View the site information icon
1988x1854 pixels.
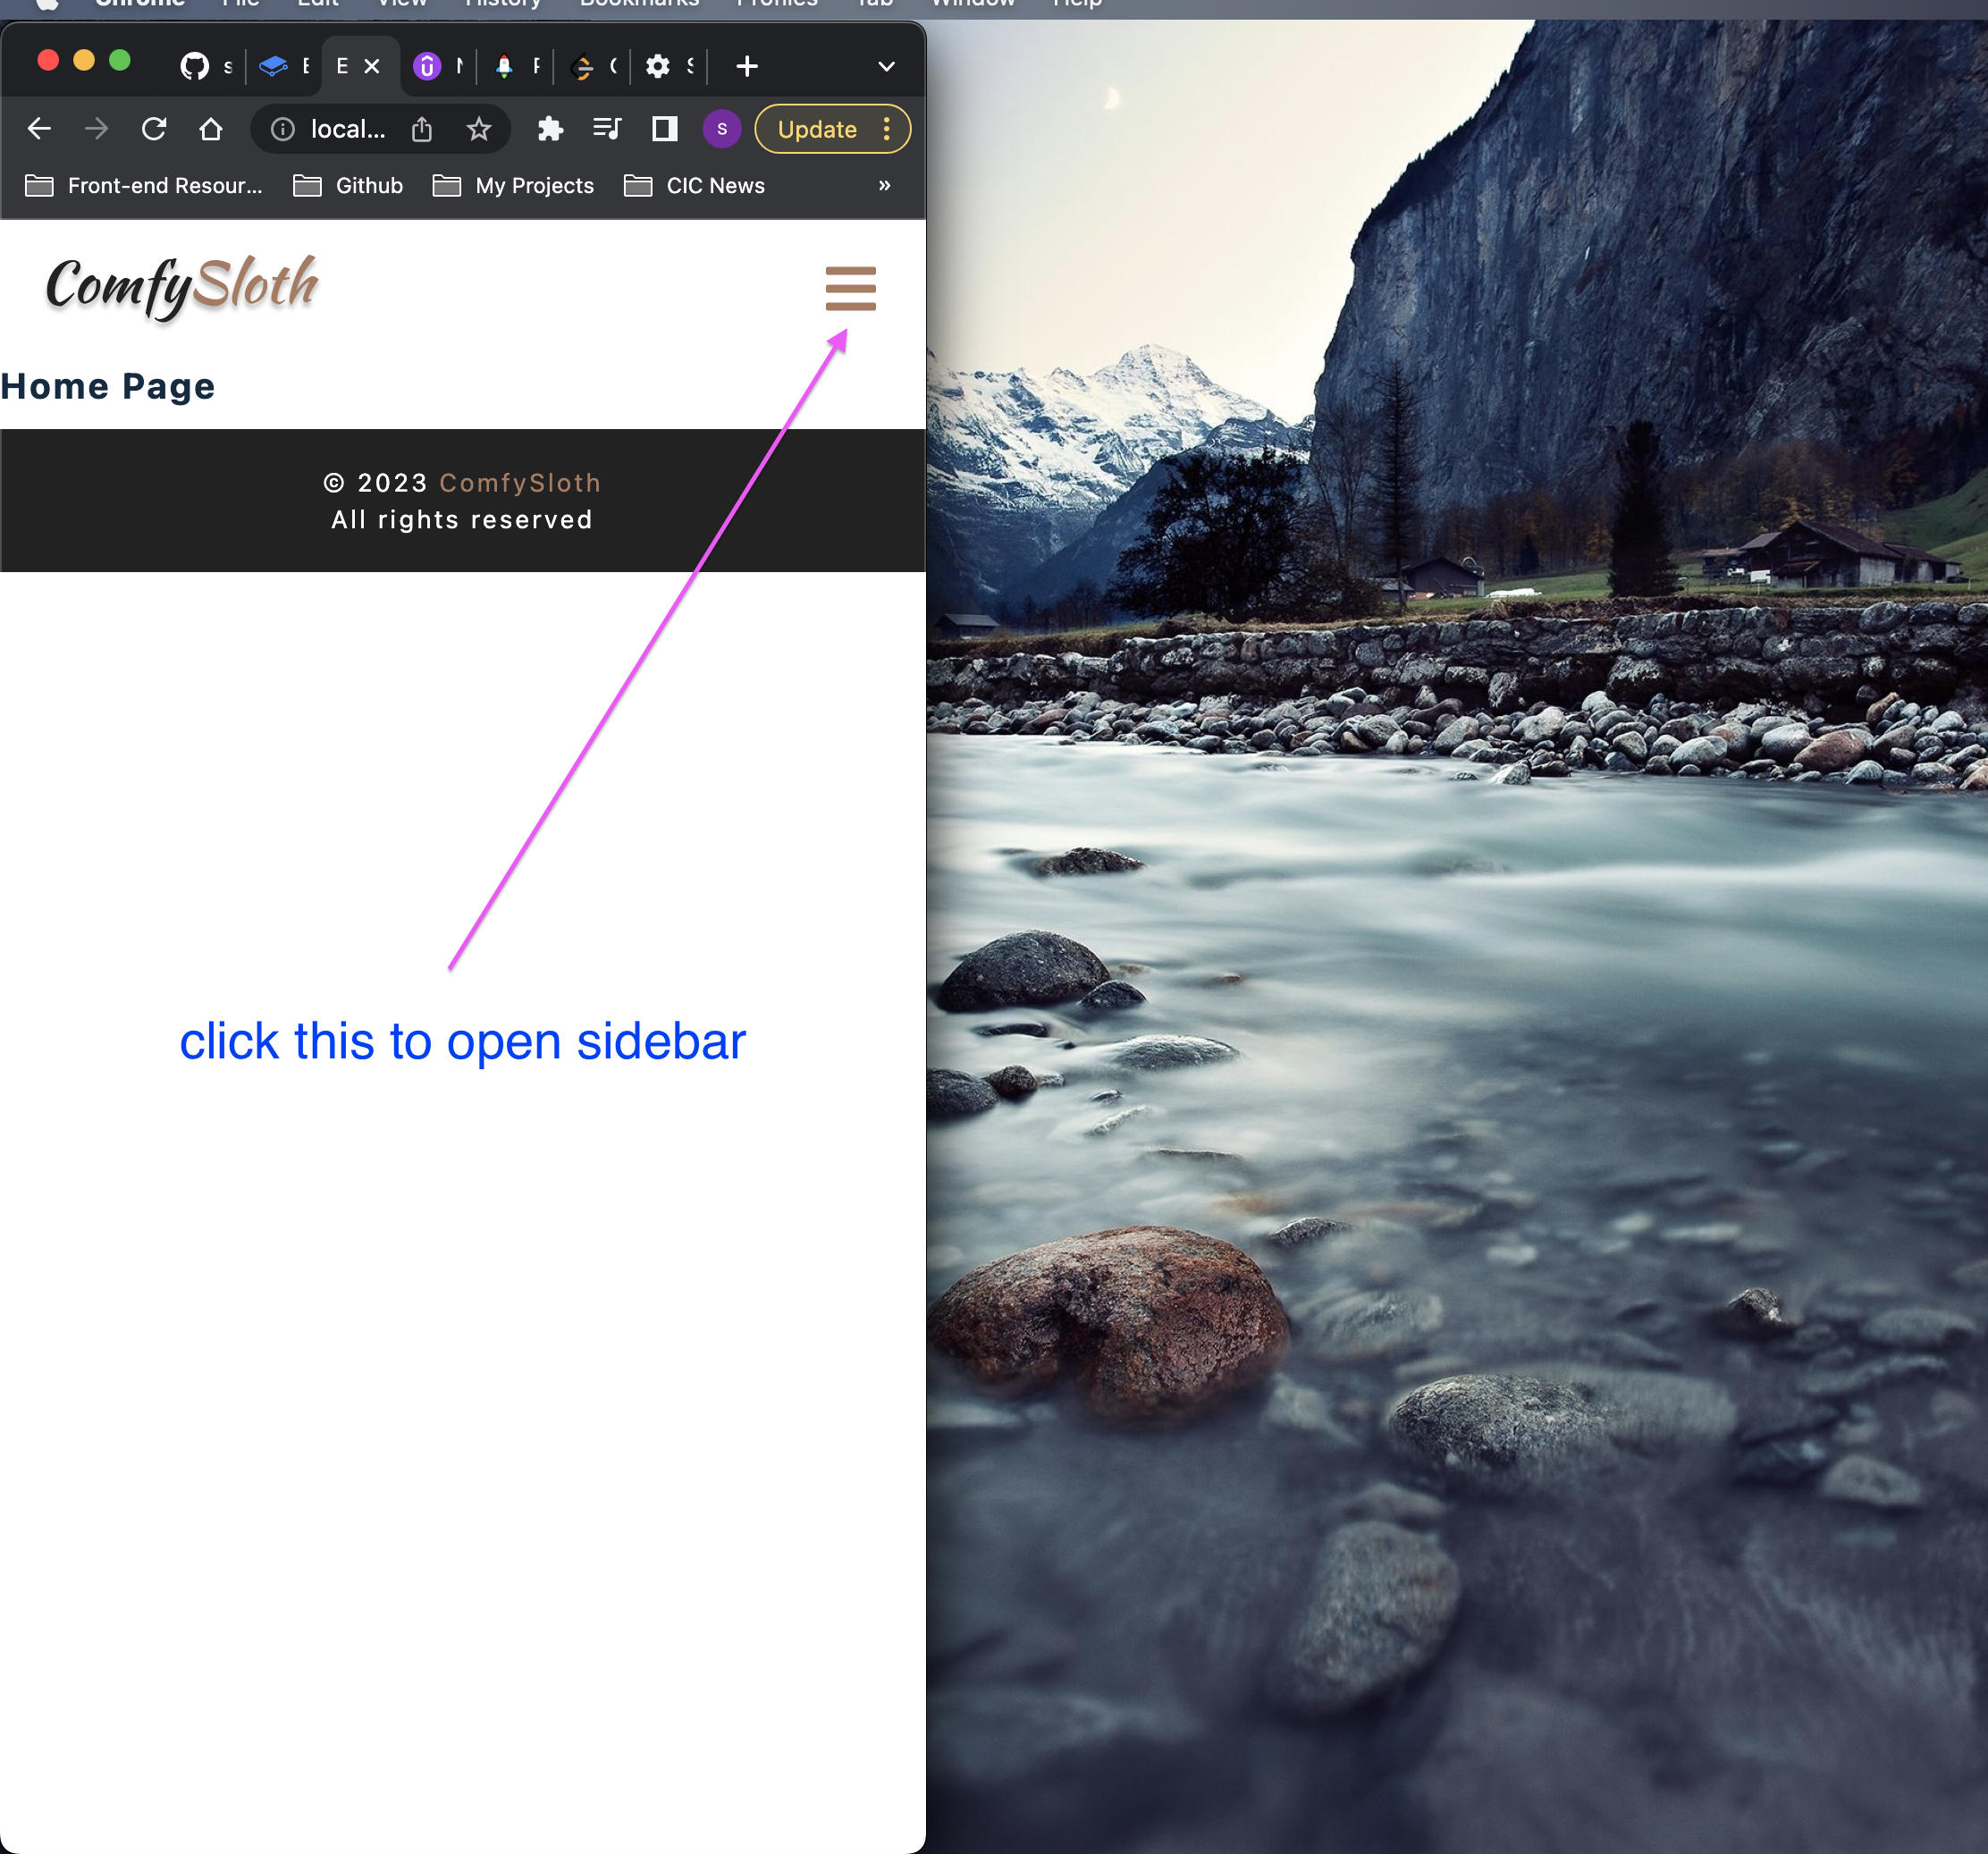(283, 129)
